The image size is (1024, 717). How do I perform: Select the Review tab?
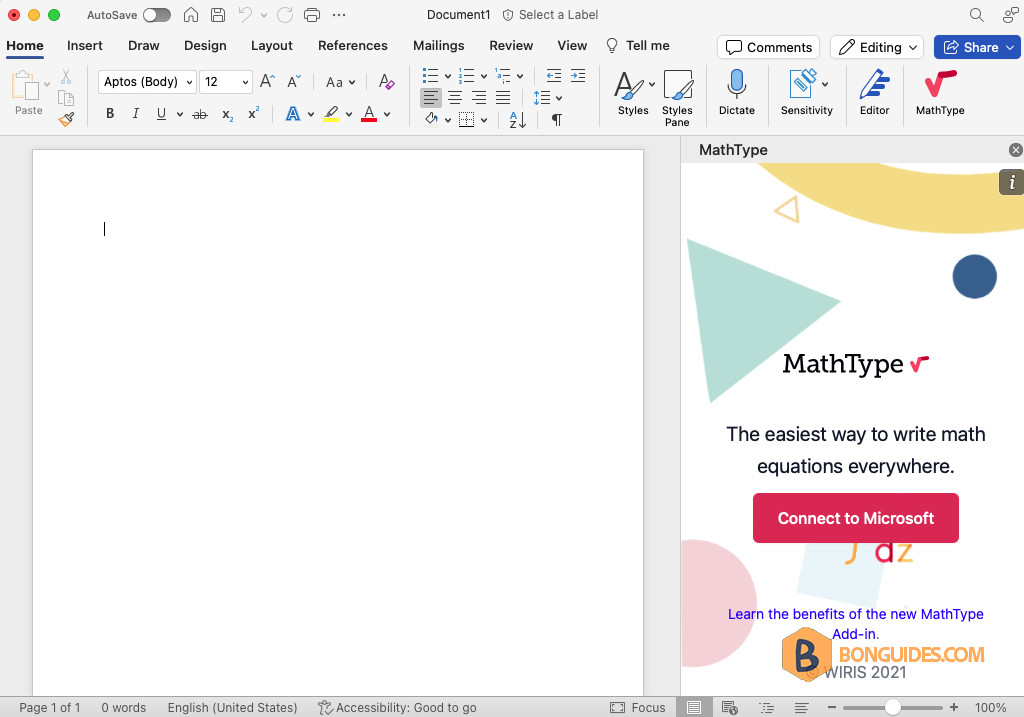click(511, 46)
